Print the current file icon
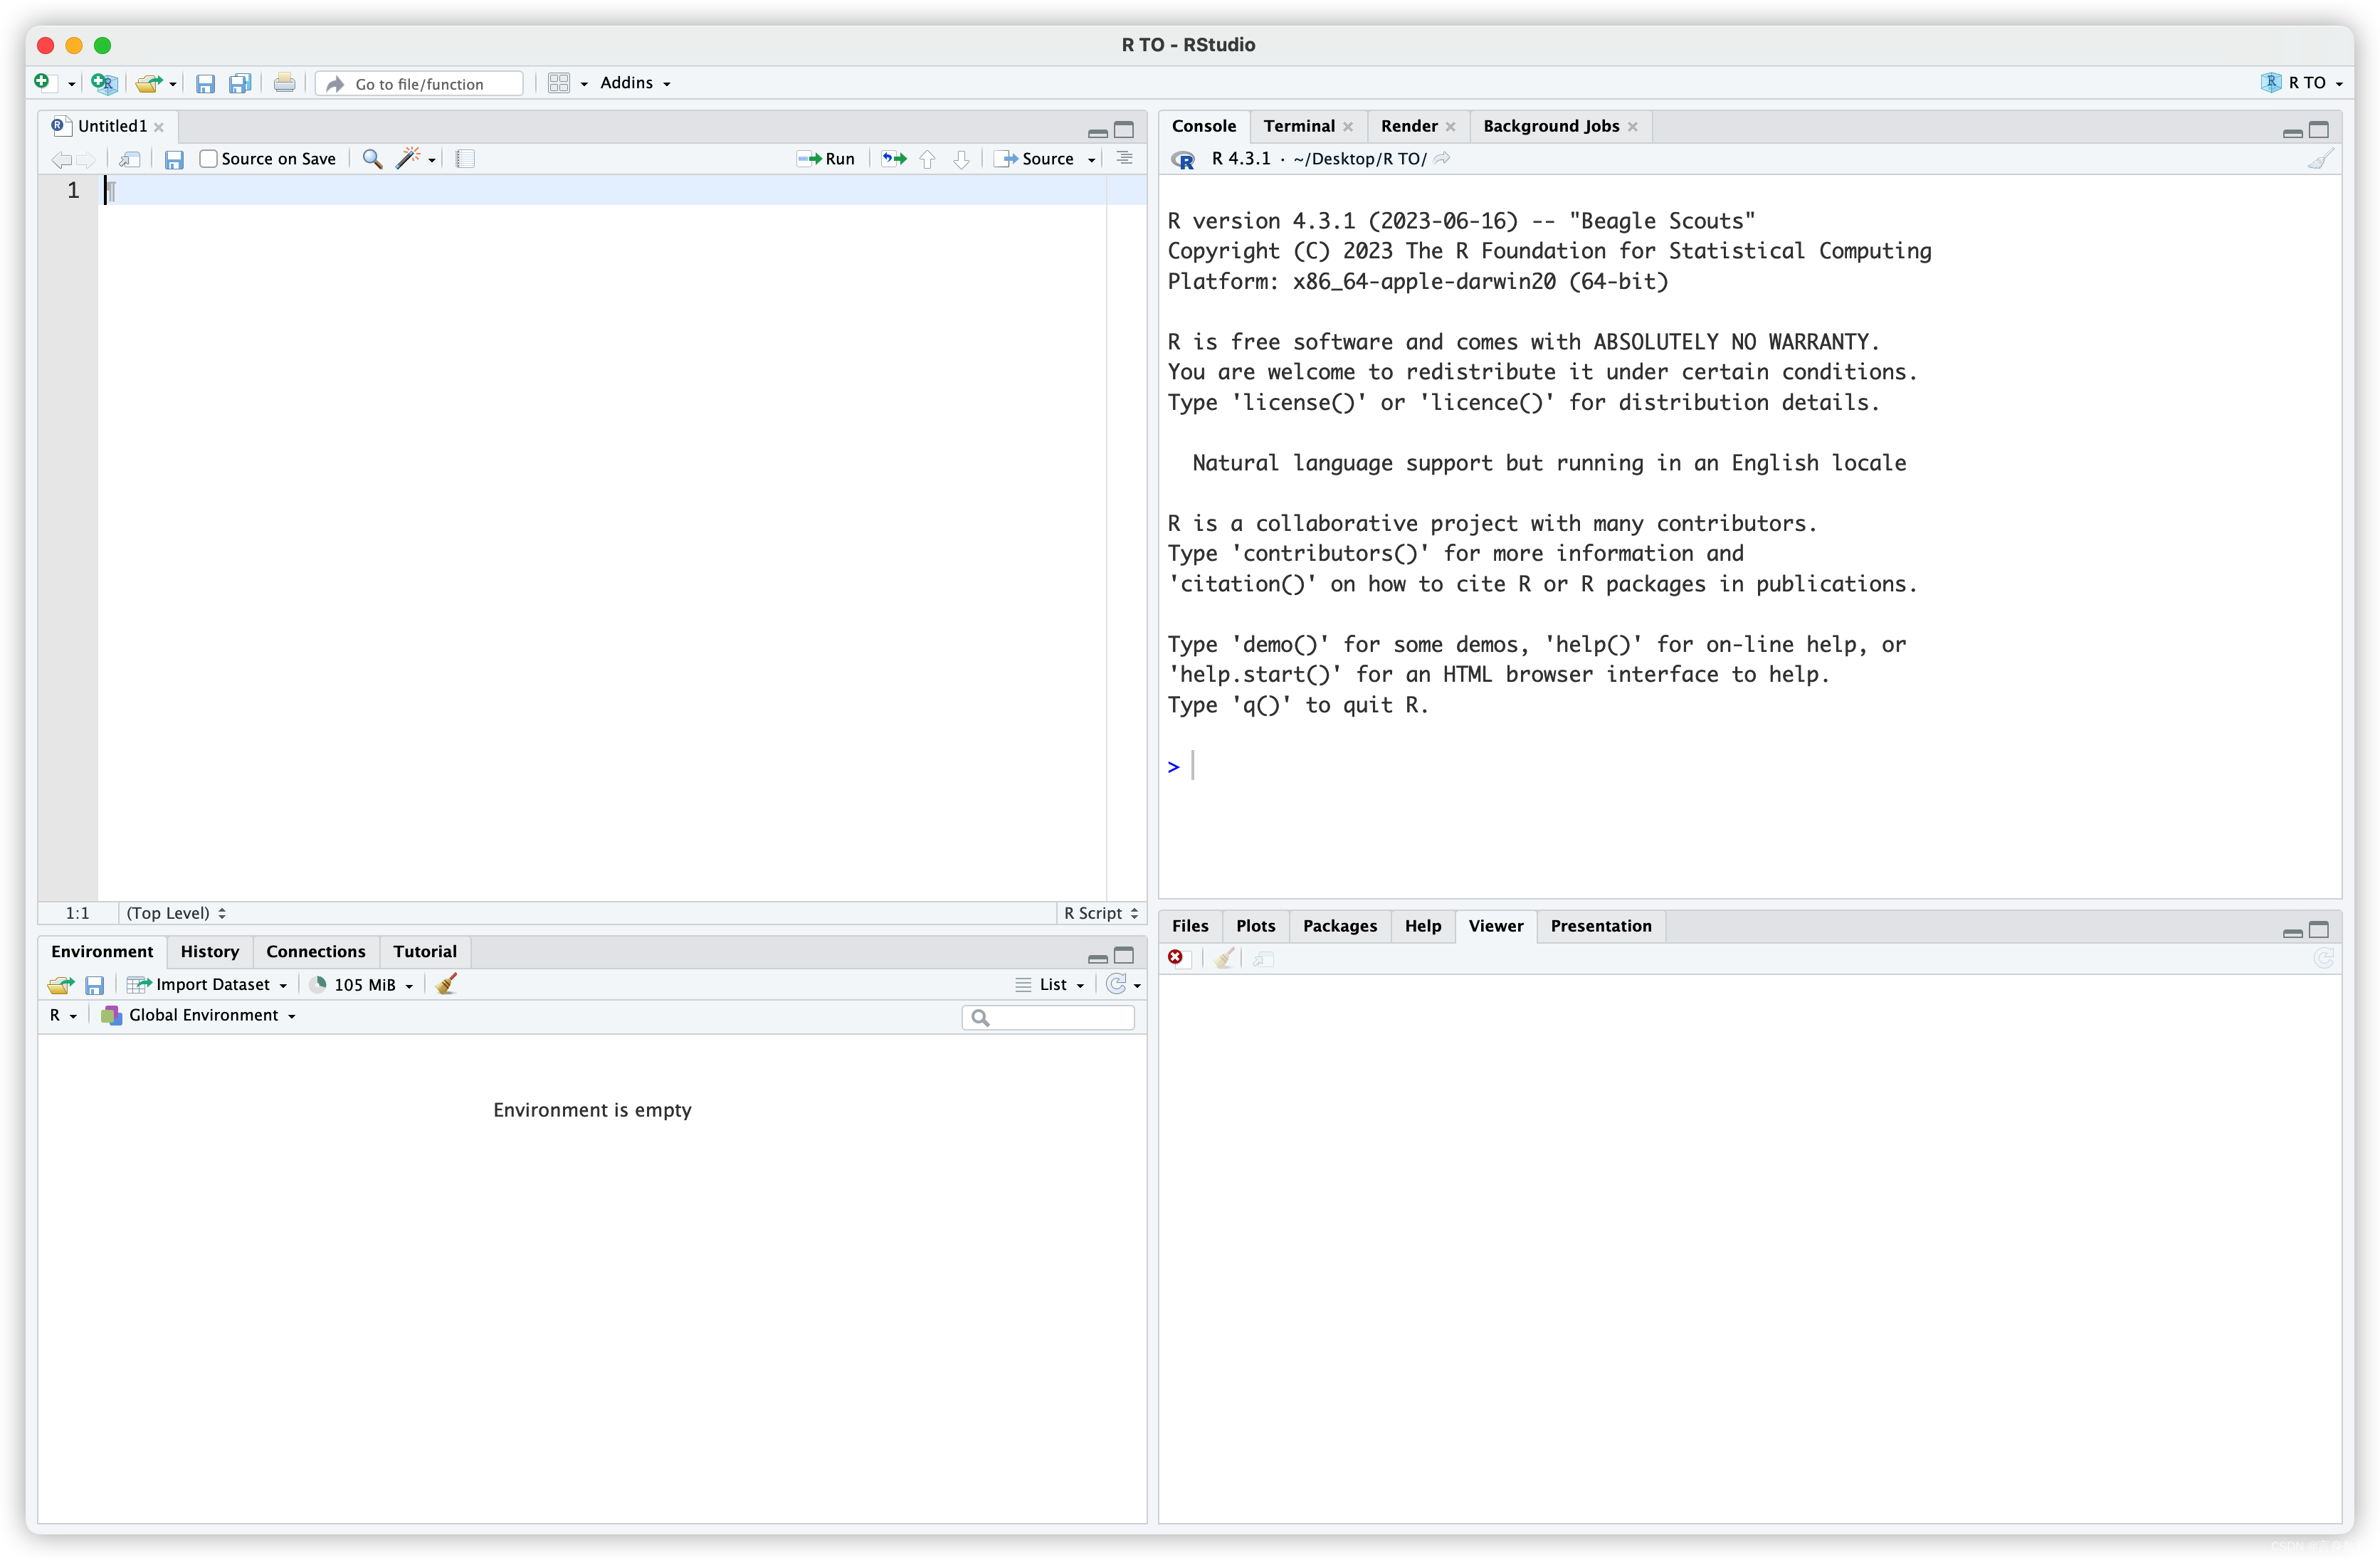This screenshot has height=1560, width=2380. coord(284,83)
